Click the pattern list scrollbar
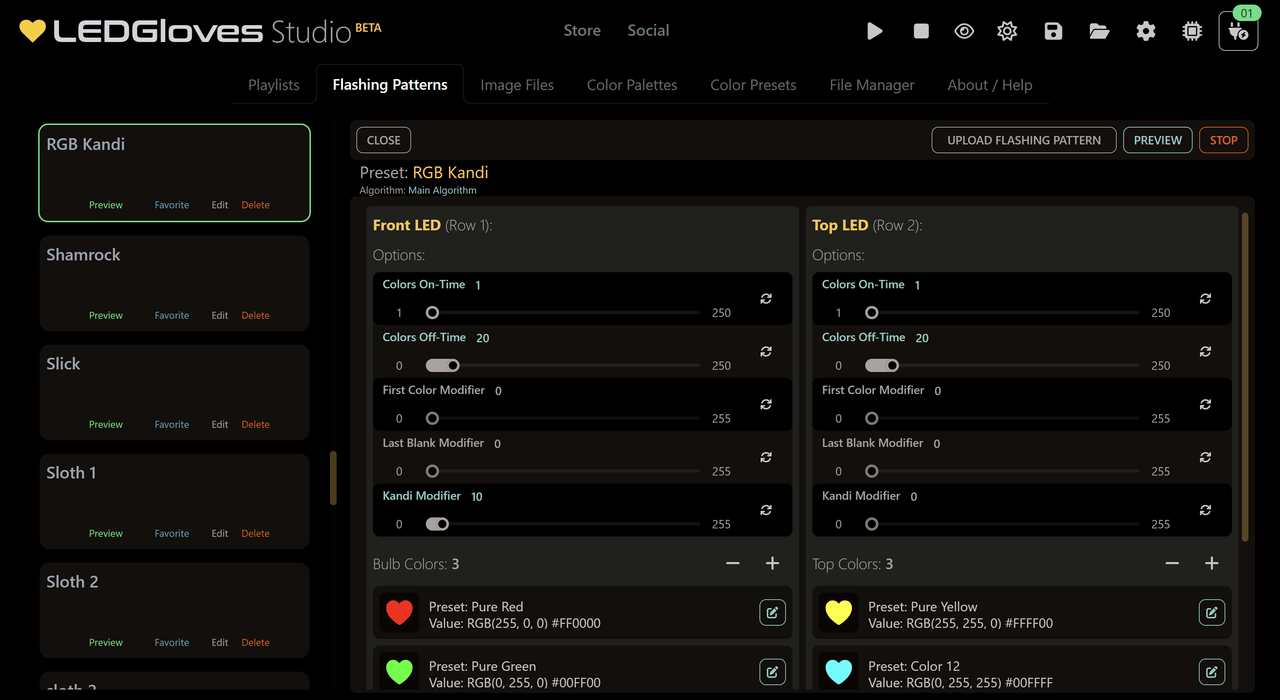This screenshot has height=700, width=1280. click(333, 478)
